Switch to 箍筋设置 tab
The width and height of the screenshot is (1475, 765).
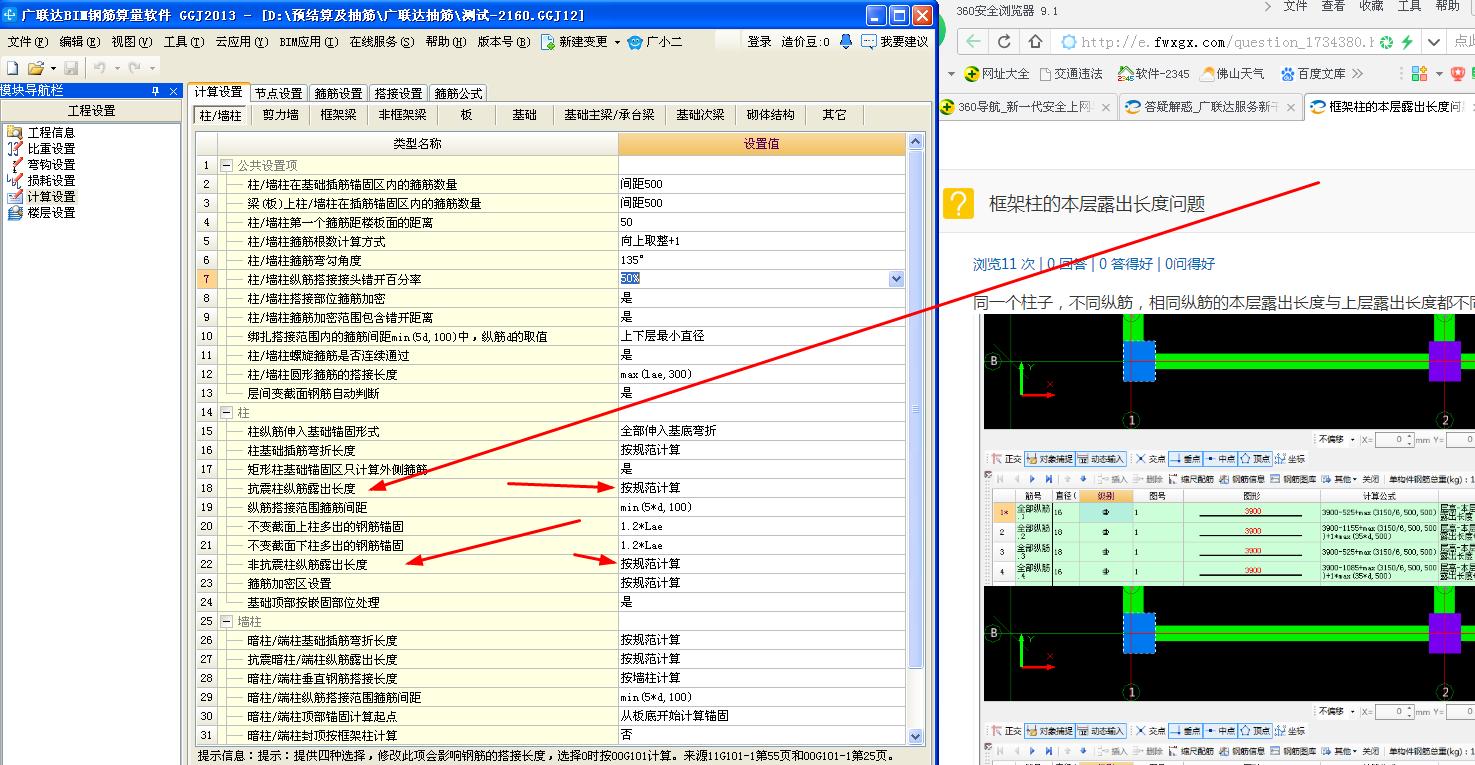click(x=338, y=93)
